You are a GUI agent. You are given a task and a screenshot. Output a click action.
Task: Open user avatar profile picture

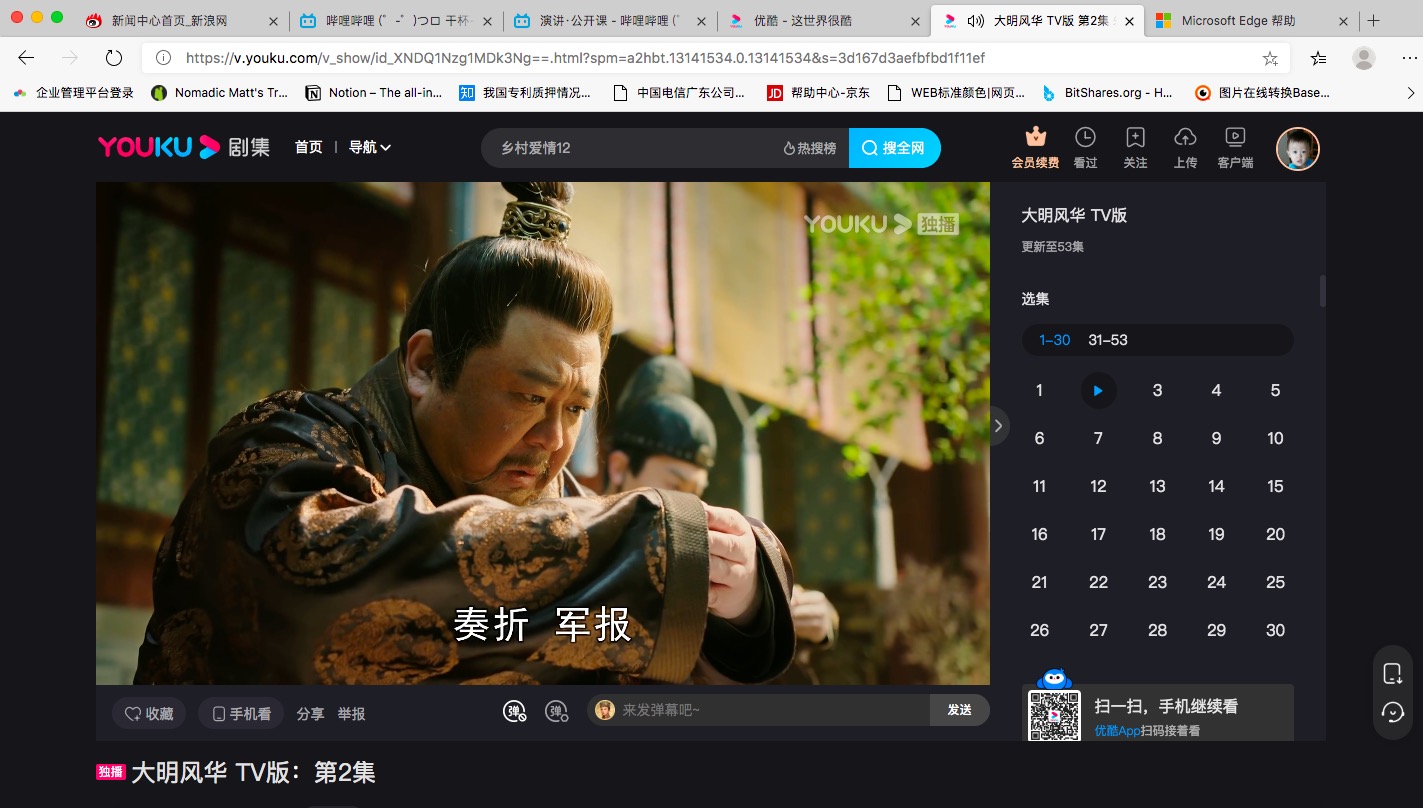point(1298,149)
